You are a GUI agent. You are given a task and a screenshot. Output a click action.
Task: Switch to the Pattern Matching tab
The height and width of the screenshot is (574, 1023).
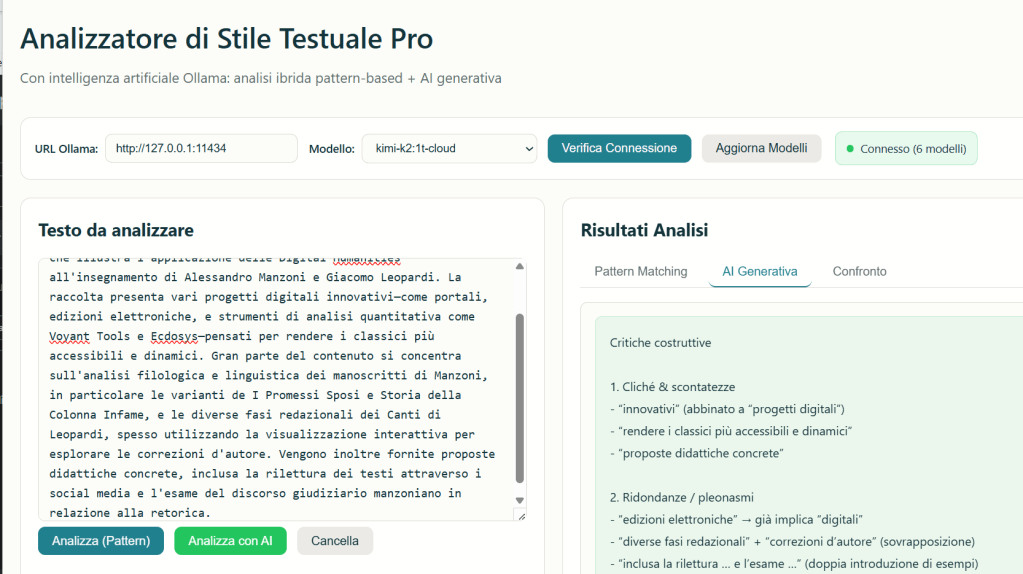click(x=640, y=271)
